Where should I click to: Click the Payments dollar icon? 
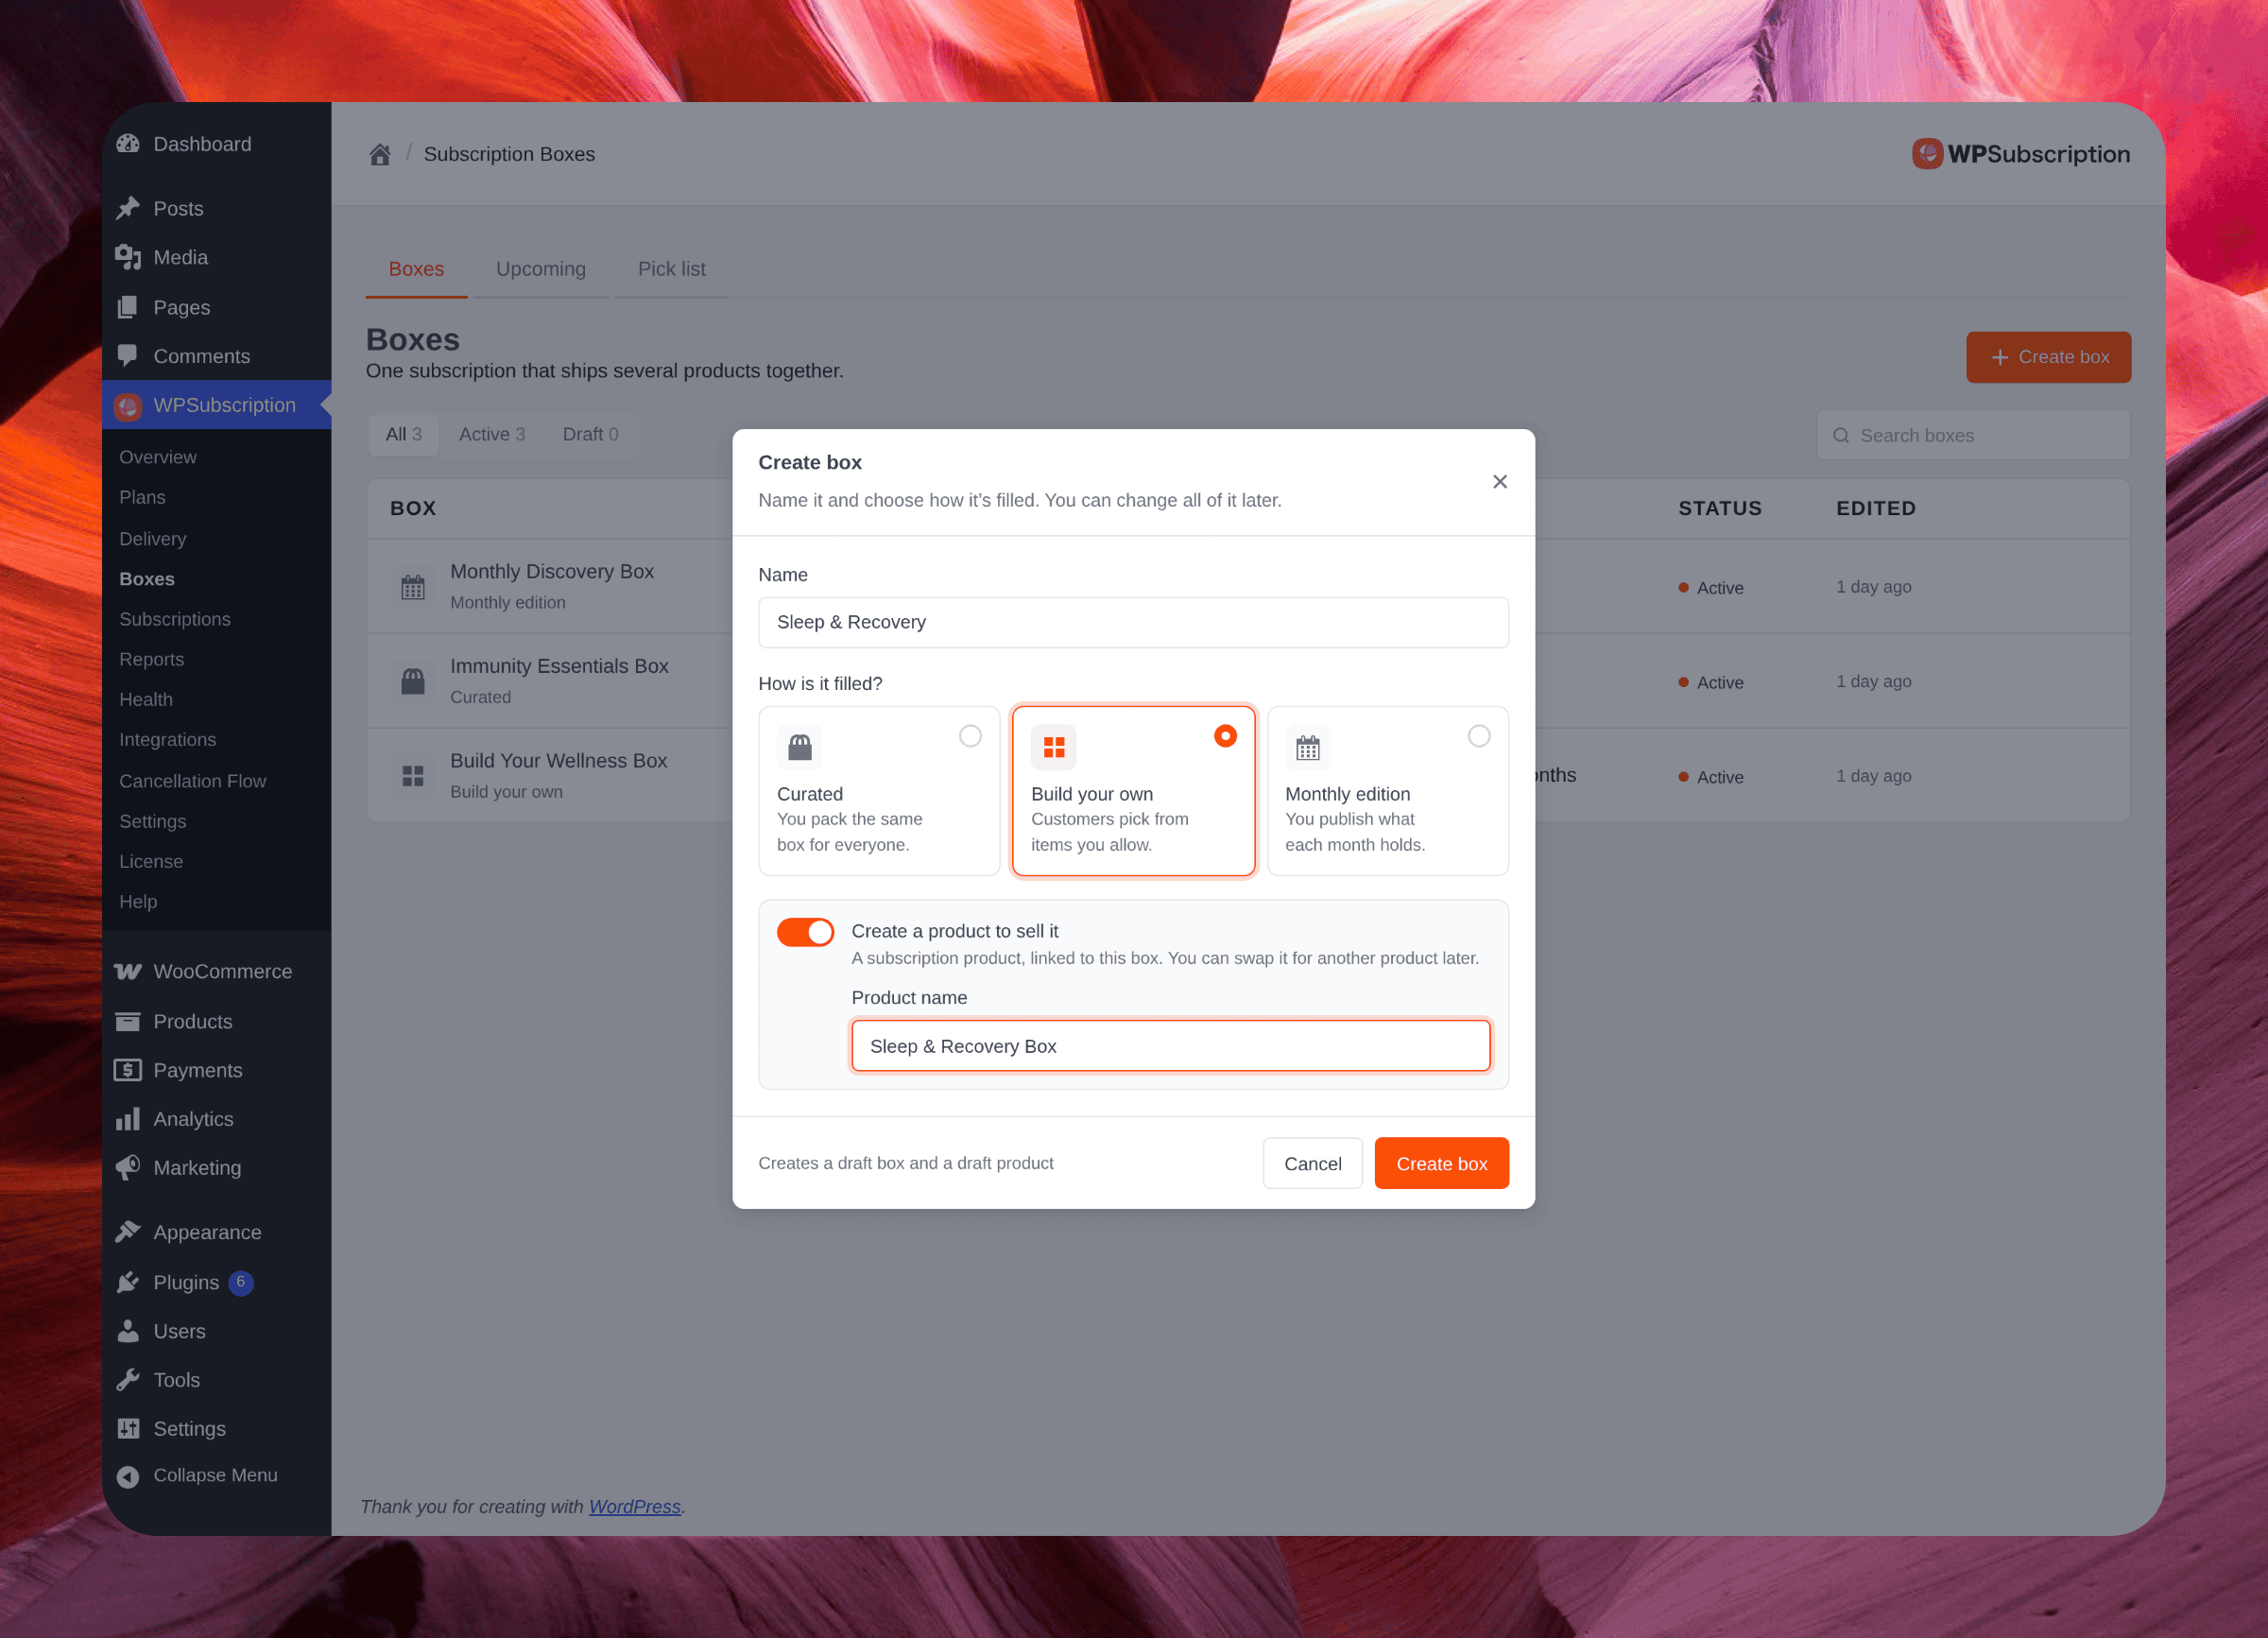(x=128, y=1070)
